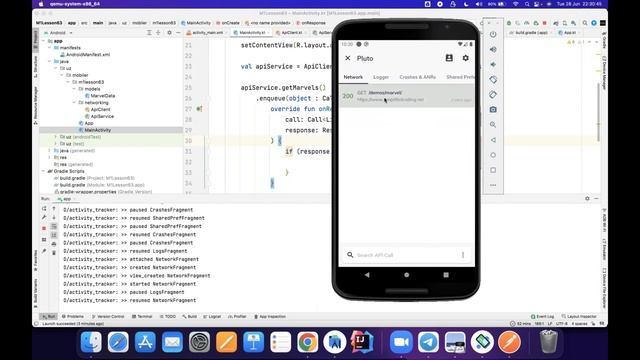Print Run console output with printer icon
Screen dimensions: 640x360
[54, 244]
